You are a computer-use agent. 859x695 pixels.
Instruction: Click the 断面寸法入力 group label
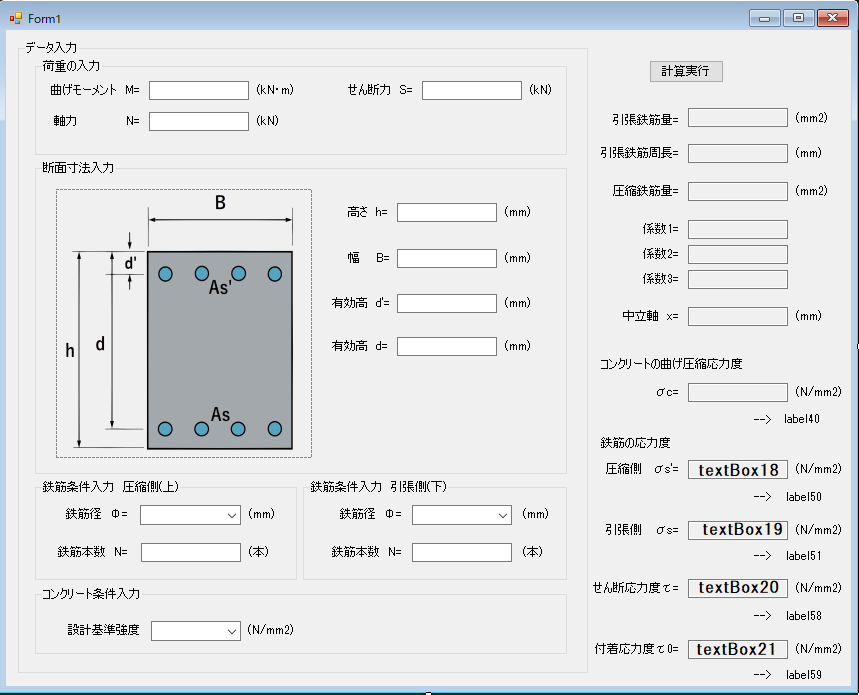78,168
